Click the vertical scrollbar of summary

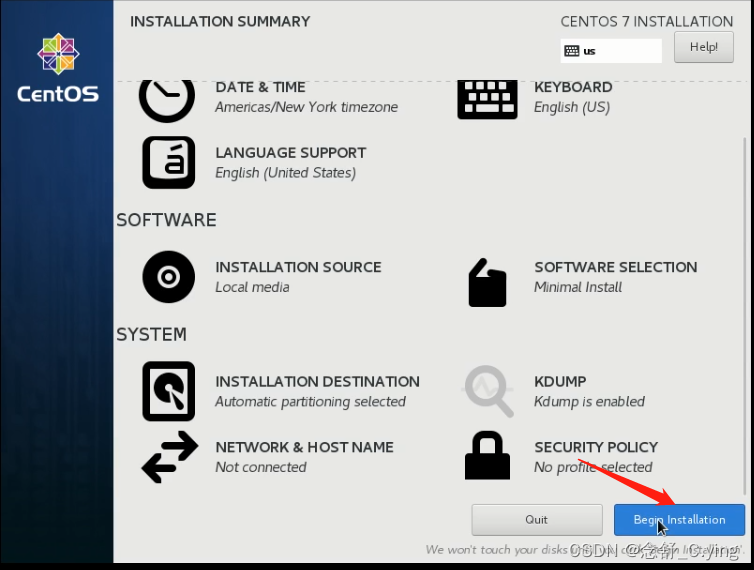click(746, 317)
